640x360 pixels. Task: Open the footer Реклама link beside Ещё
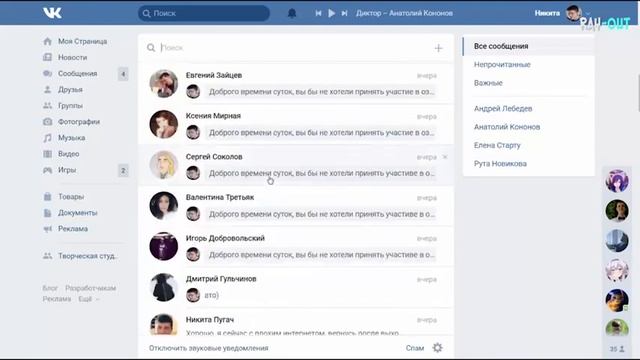57,299
